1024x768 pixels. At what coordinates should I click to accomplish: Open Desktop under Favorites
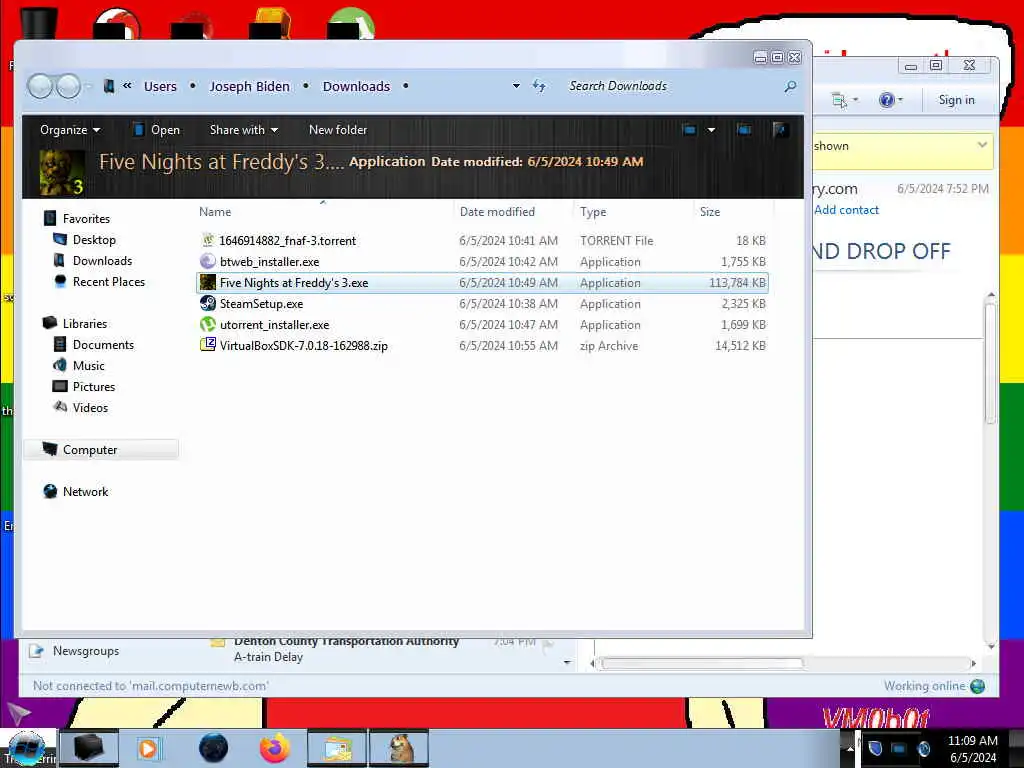point(94,240)
